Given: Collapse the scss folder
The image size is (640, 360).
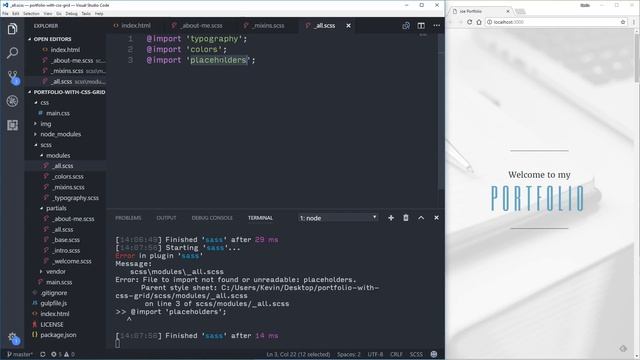Looking at the screenshot, I should click(46, 145).
